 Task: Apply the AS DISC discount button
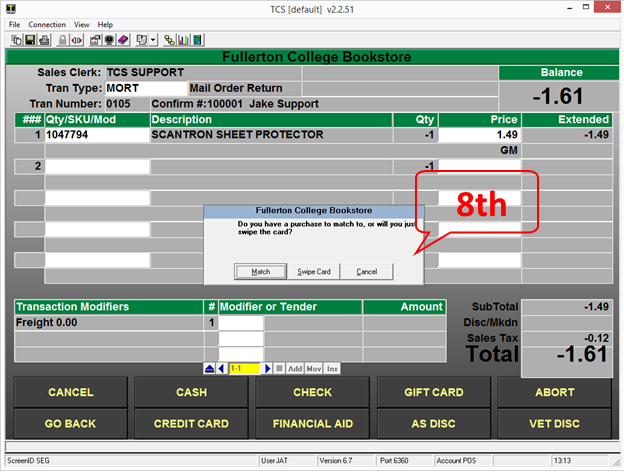[x=434, y=424]
